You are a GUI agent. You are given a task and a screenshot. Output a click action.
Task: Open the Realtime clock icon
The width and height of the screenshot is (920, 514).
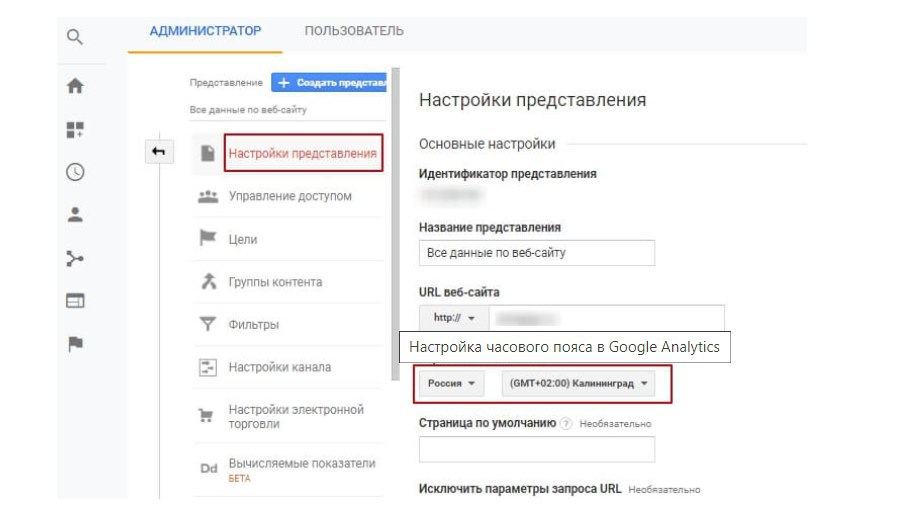(x=75, y=172)
